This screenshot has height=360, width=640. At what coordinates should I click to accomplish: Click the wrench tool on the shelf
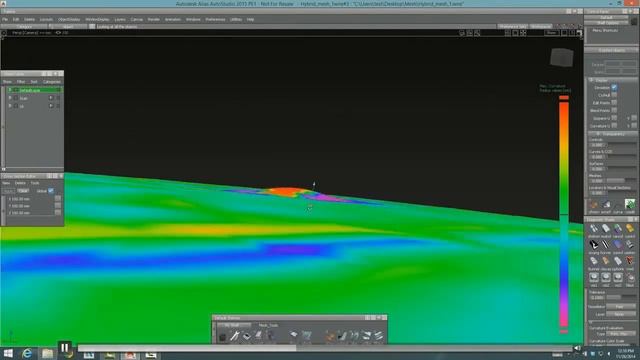234,336
